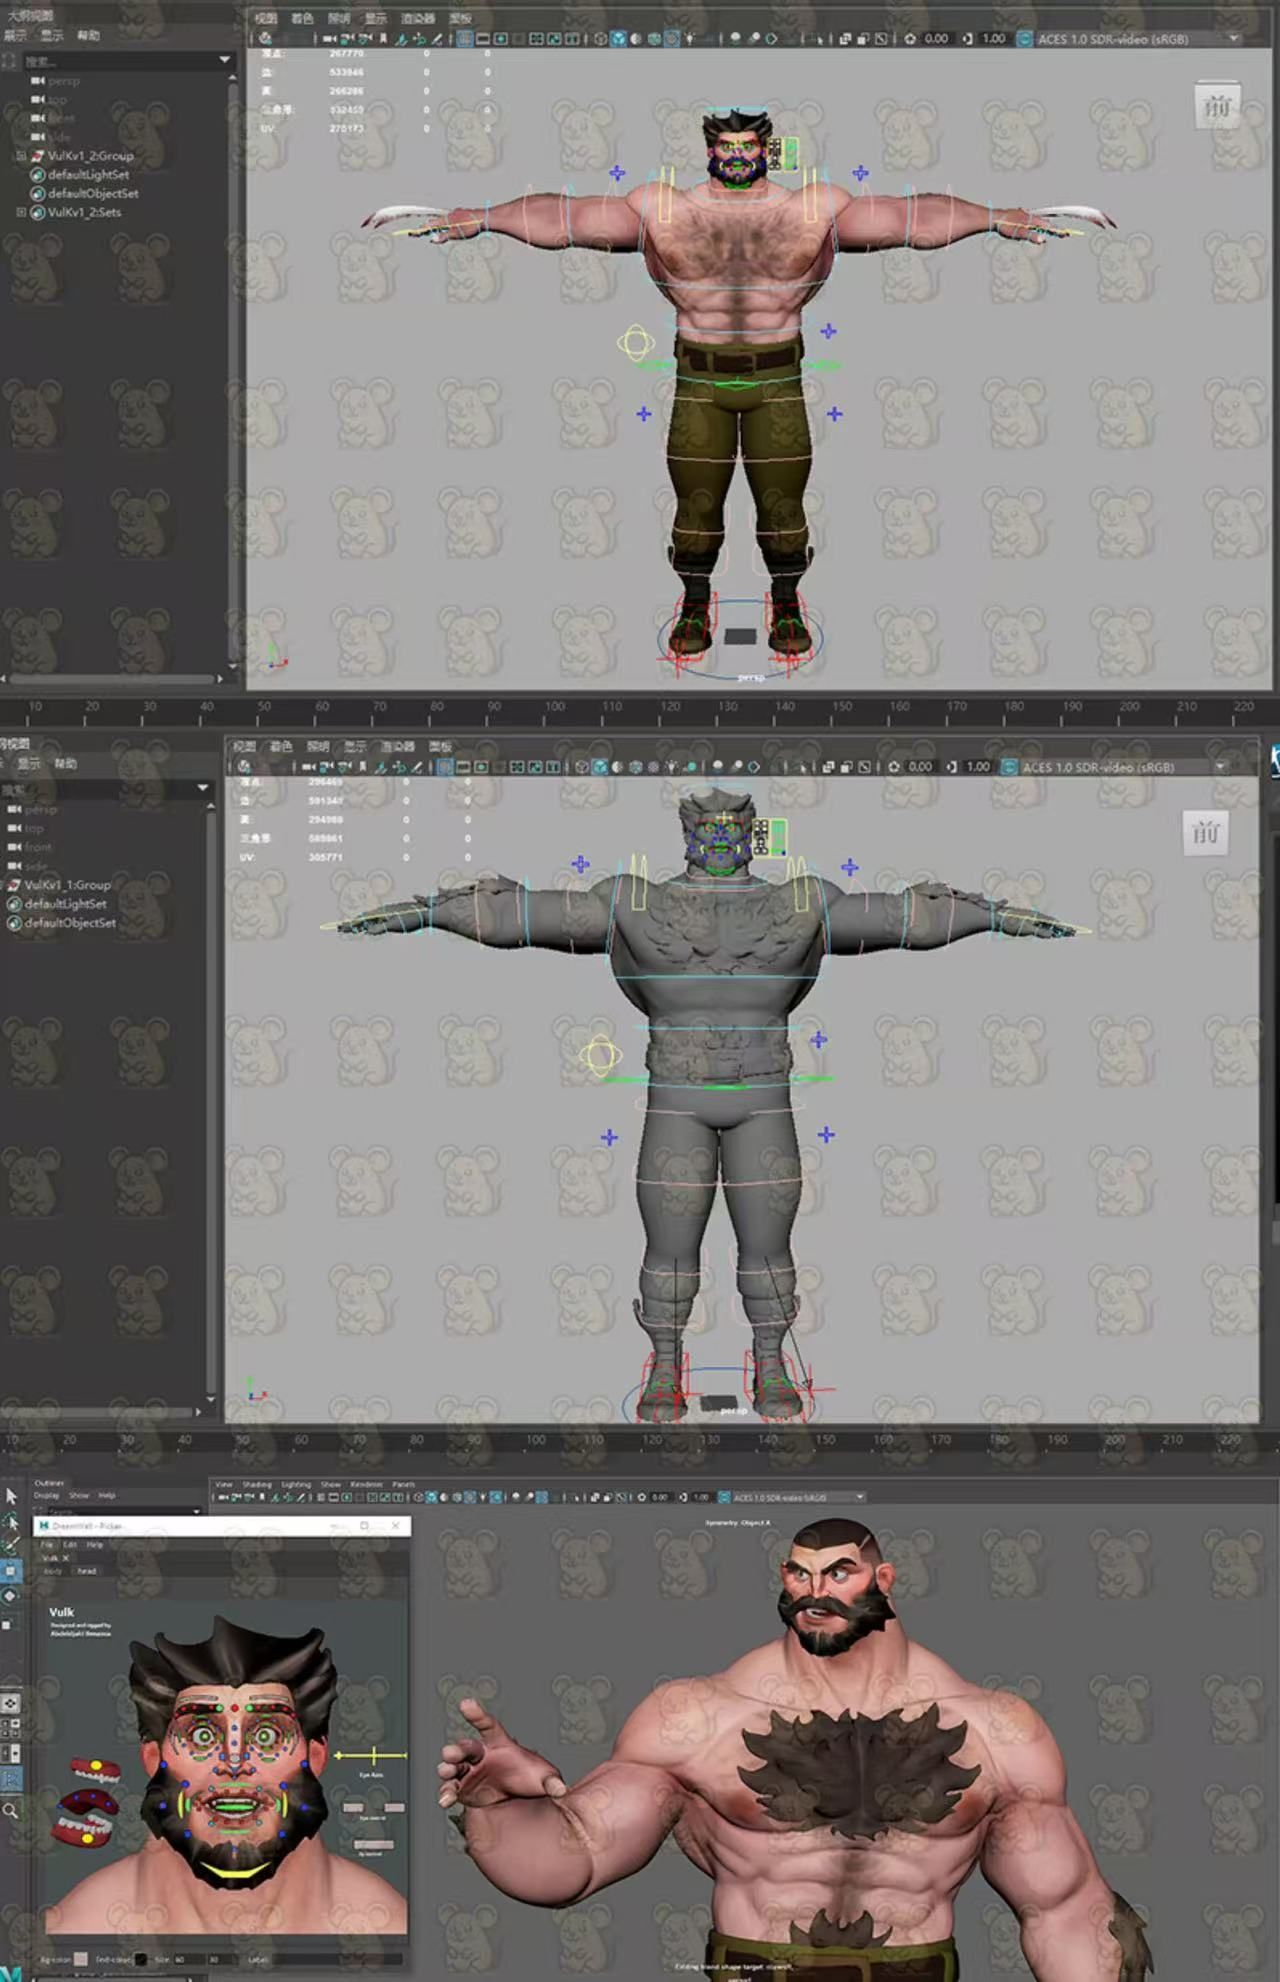The height and width of the screenshot is (1982, 1280).
Task: Expand the VulKv1_2:Group node in outliner
Action: pyautogui.click(x=21, y=156)
